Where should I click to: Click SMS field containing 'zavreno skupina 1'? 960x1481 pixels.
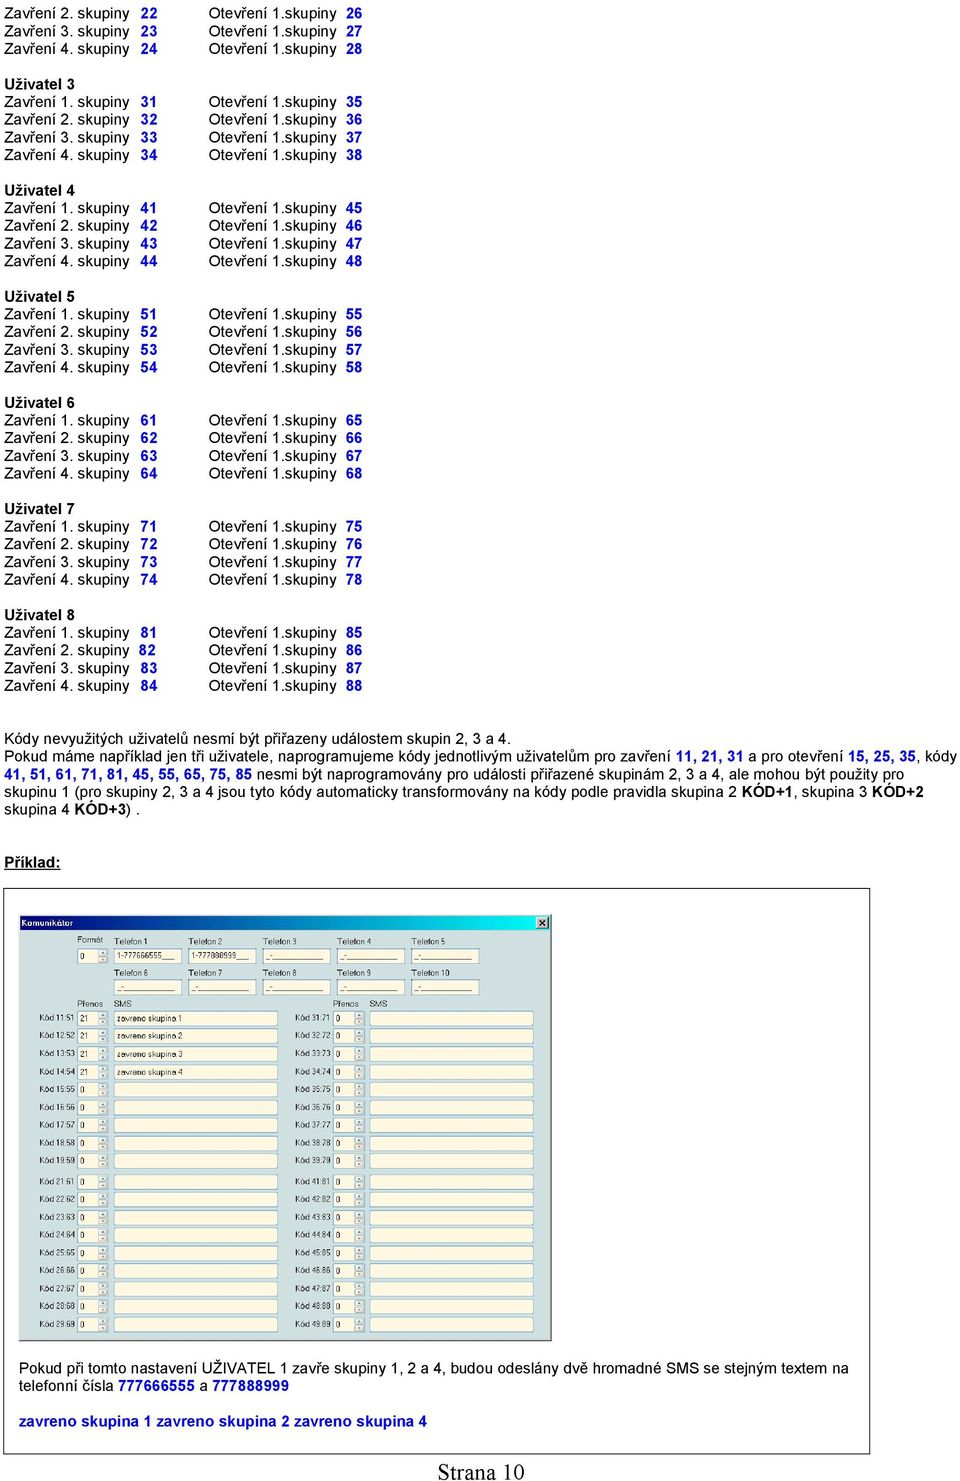click(196, 1018)
